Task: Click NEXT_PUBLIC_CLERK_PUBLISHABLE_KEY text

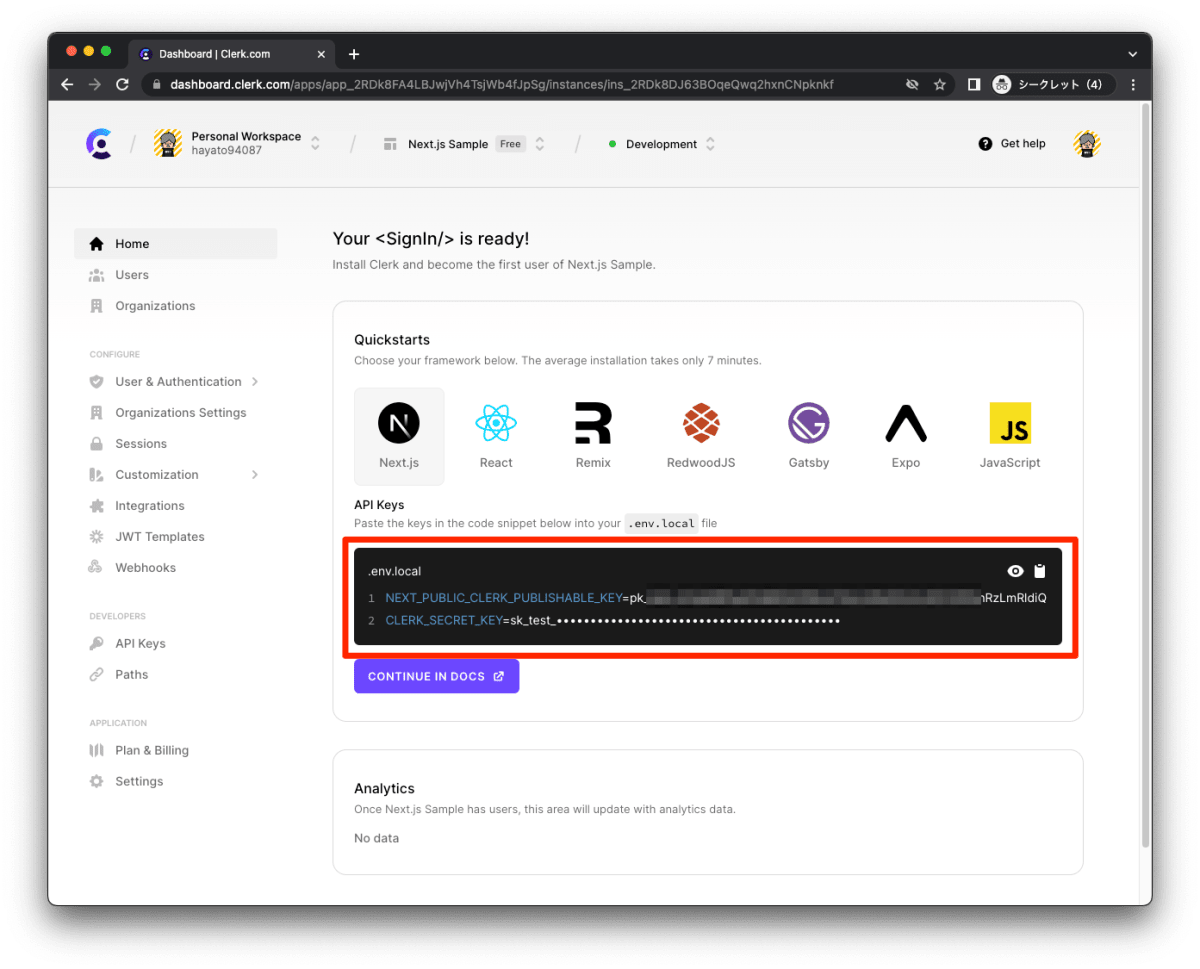Action: pyautogui.click(x=503, y=598)
